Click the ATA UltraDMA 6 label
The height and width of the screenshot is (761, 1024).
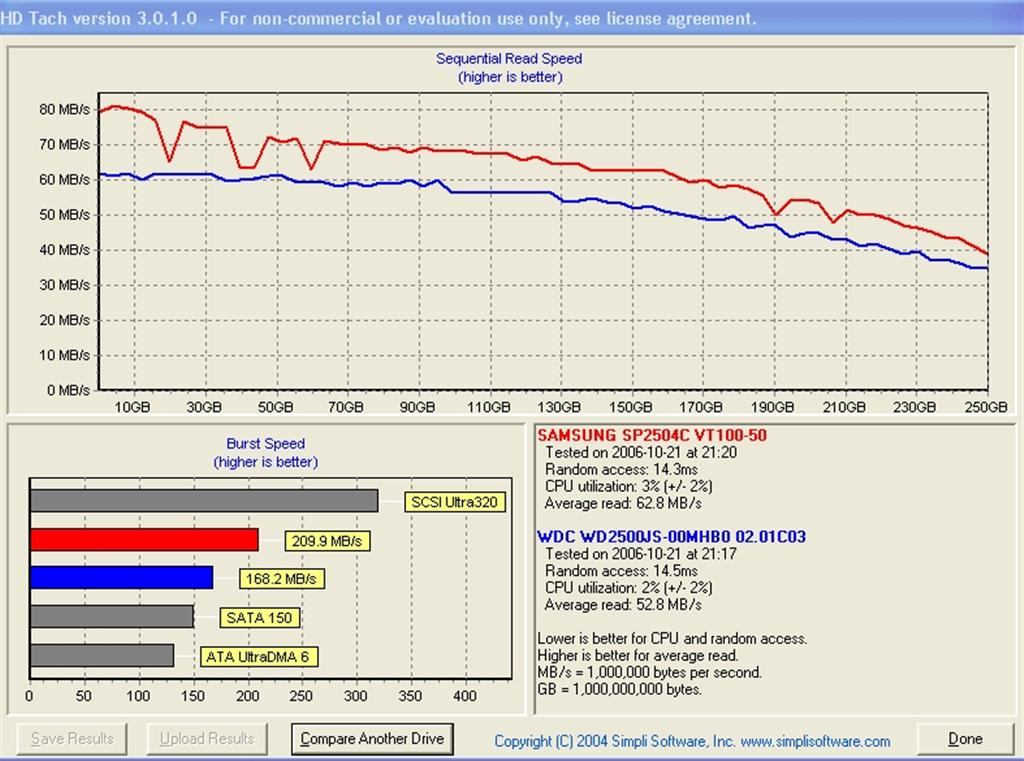click(258, 656)
